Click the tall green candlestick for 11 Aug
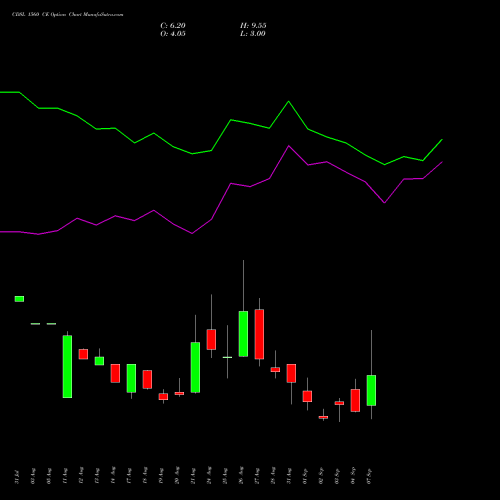The height and width of the screenshot is (500, 500). click(x=67, y=367)
